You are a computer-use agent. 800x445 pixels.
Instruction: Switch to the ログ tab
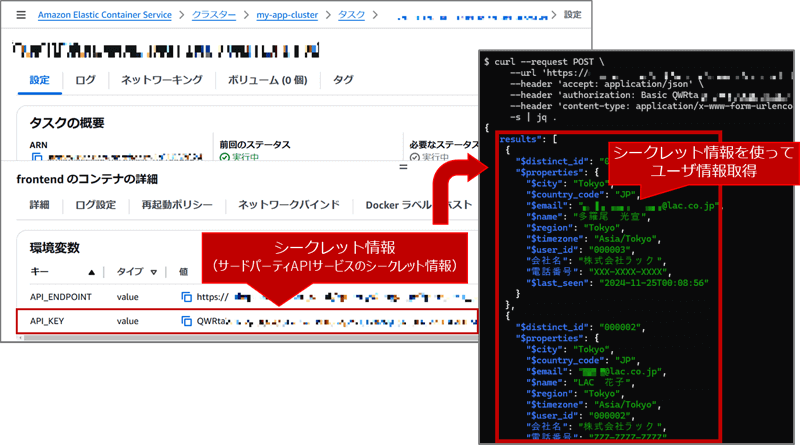pos(85,80)
